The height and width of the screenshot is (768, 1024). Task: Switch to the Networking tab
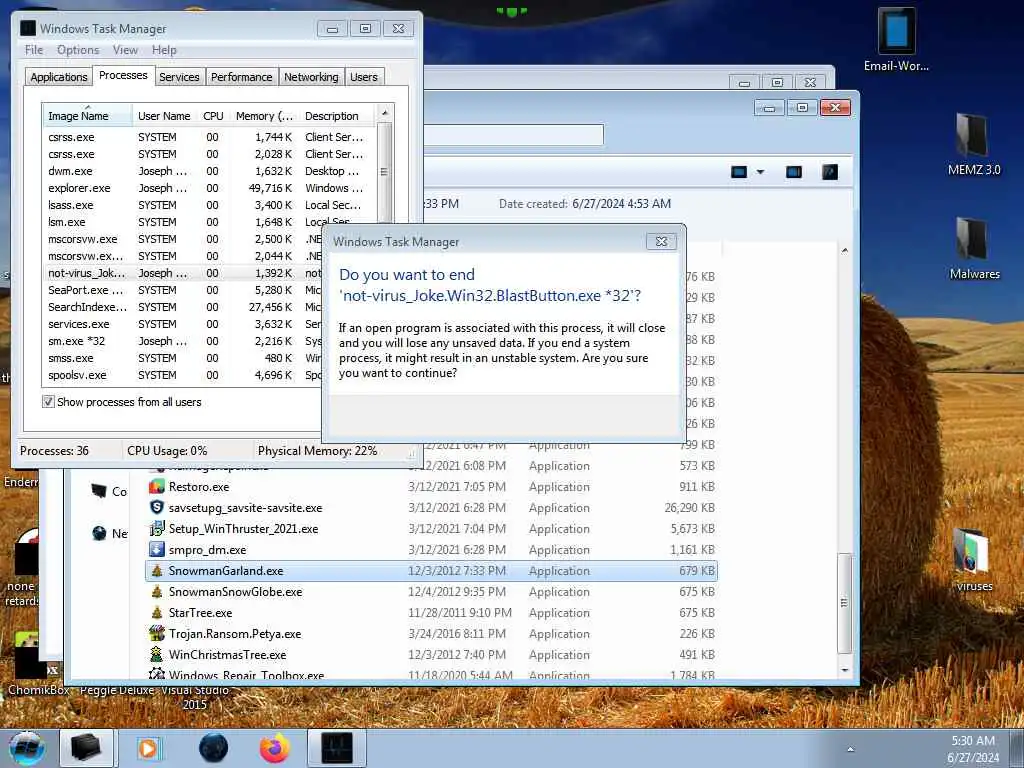pos(311,76)
